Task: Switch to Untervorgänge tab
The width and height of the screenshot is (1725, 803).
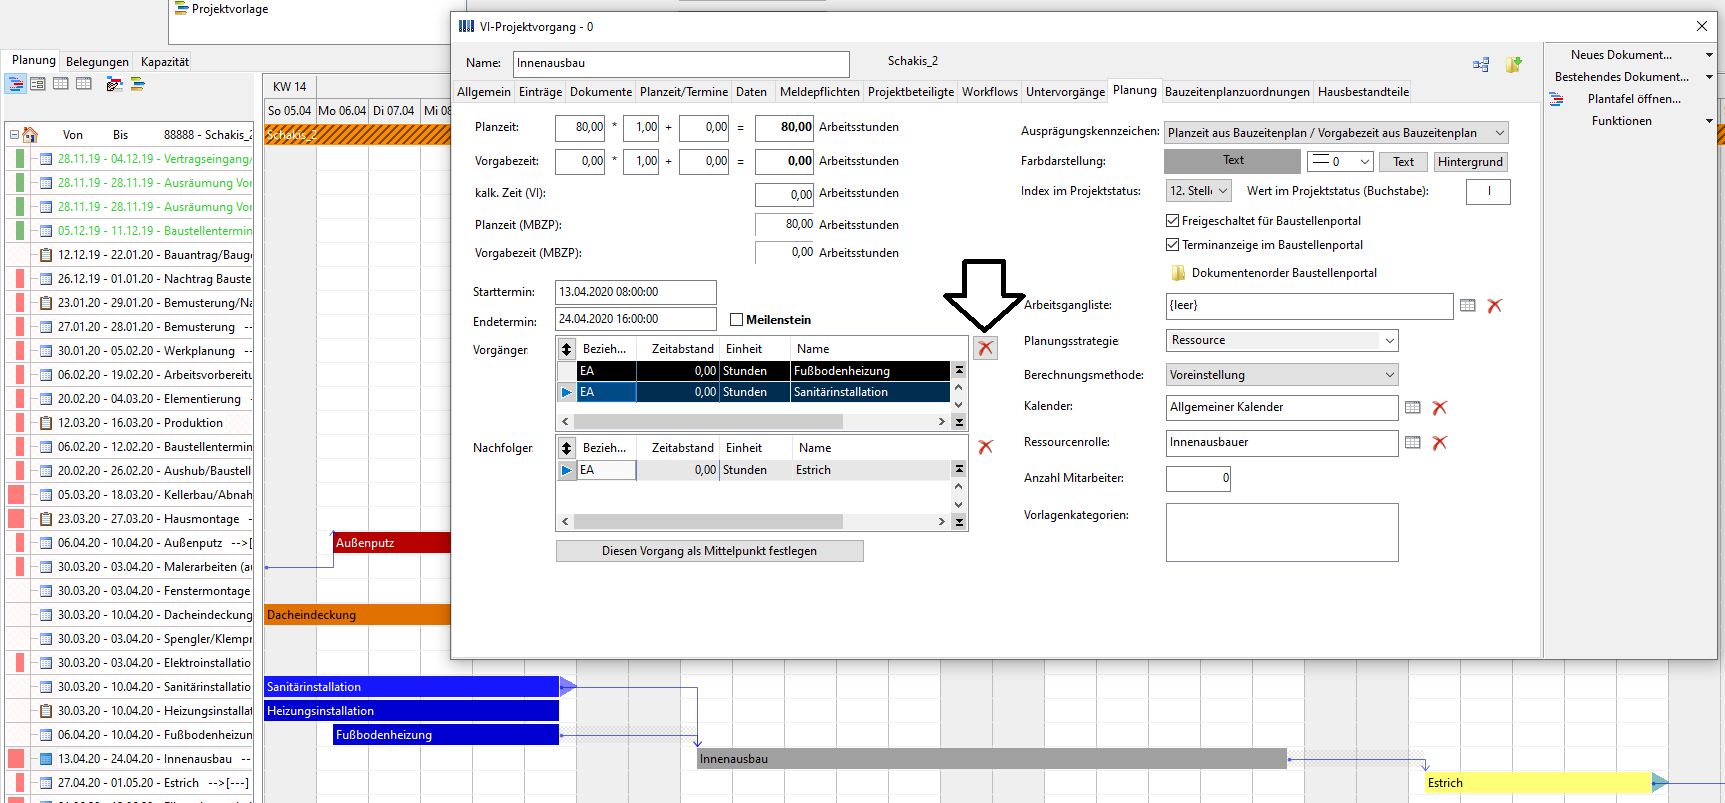Action: (1065, 92)
